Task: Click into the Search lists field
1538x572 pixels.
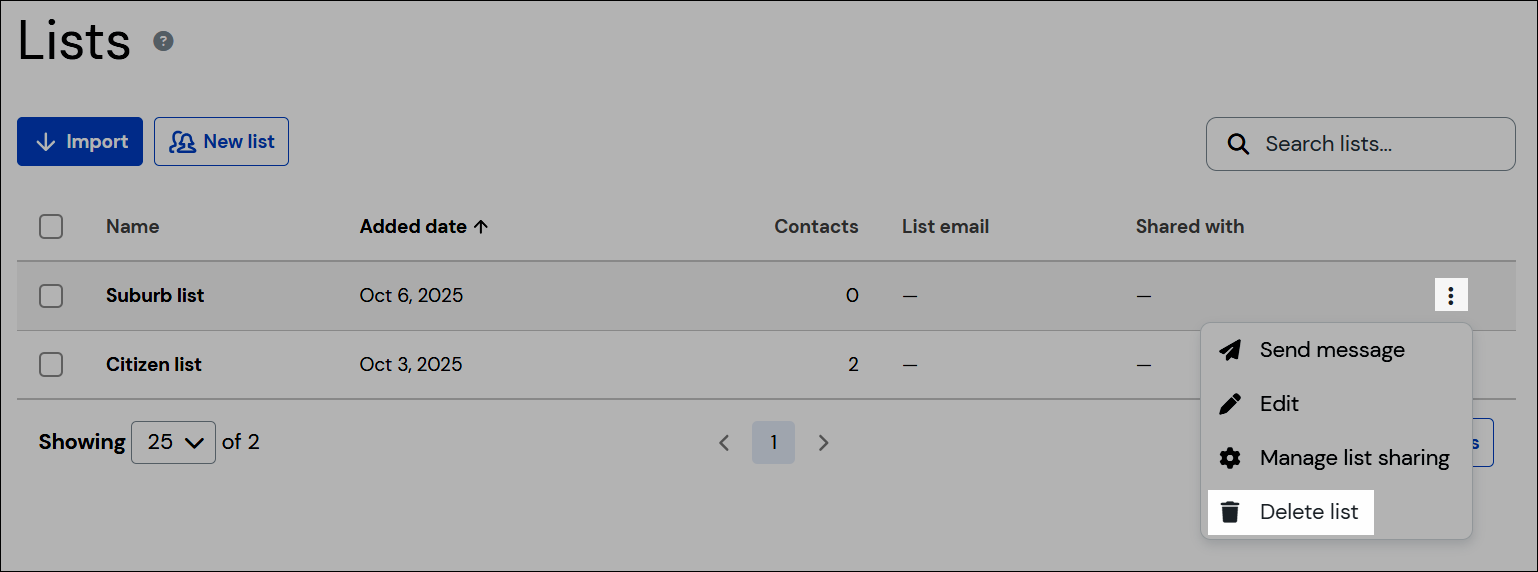Action: click(x=1361, y=144)
